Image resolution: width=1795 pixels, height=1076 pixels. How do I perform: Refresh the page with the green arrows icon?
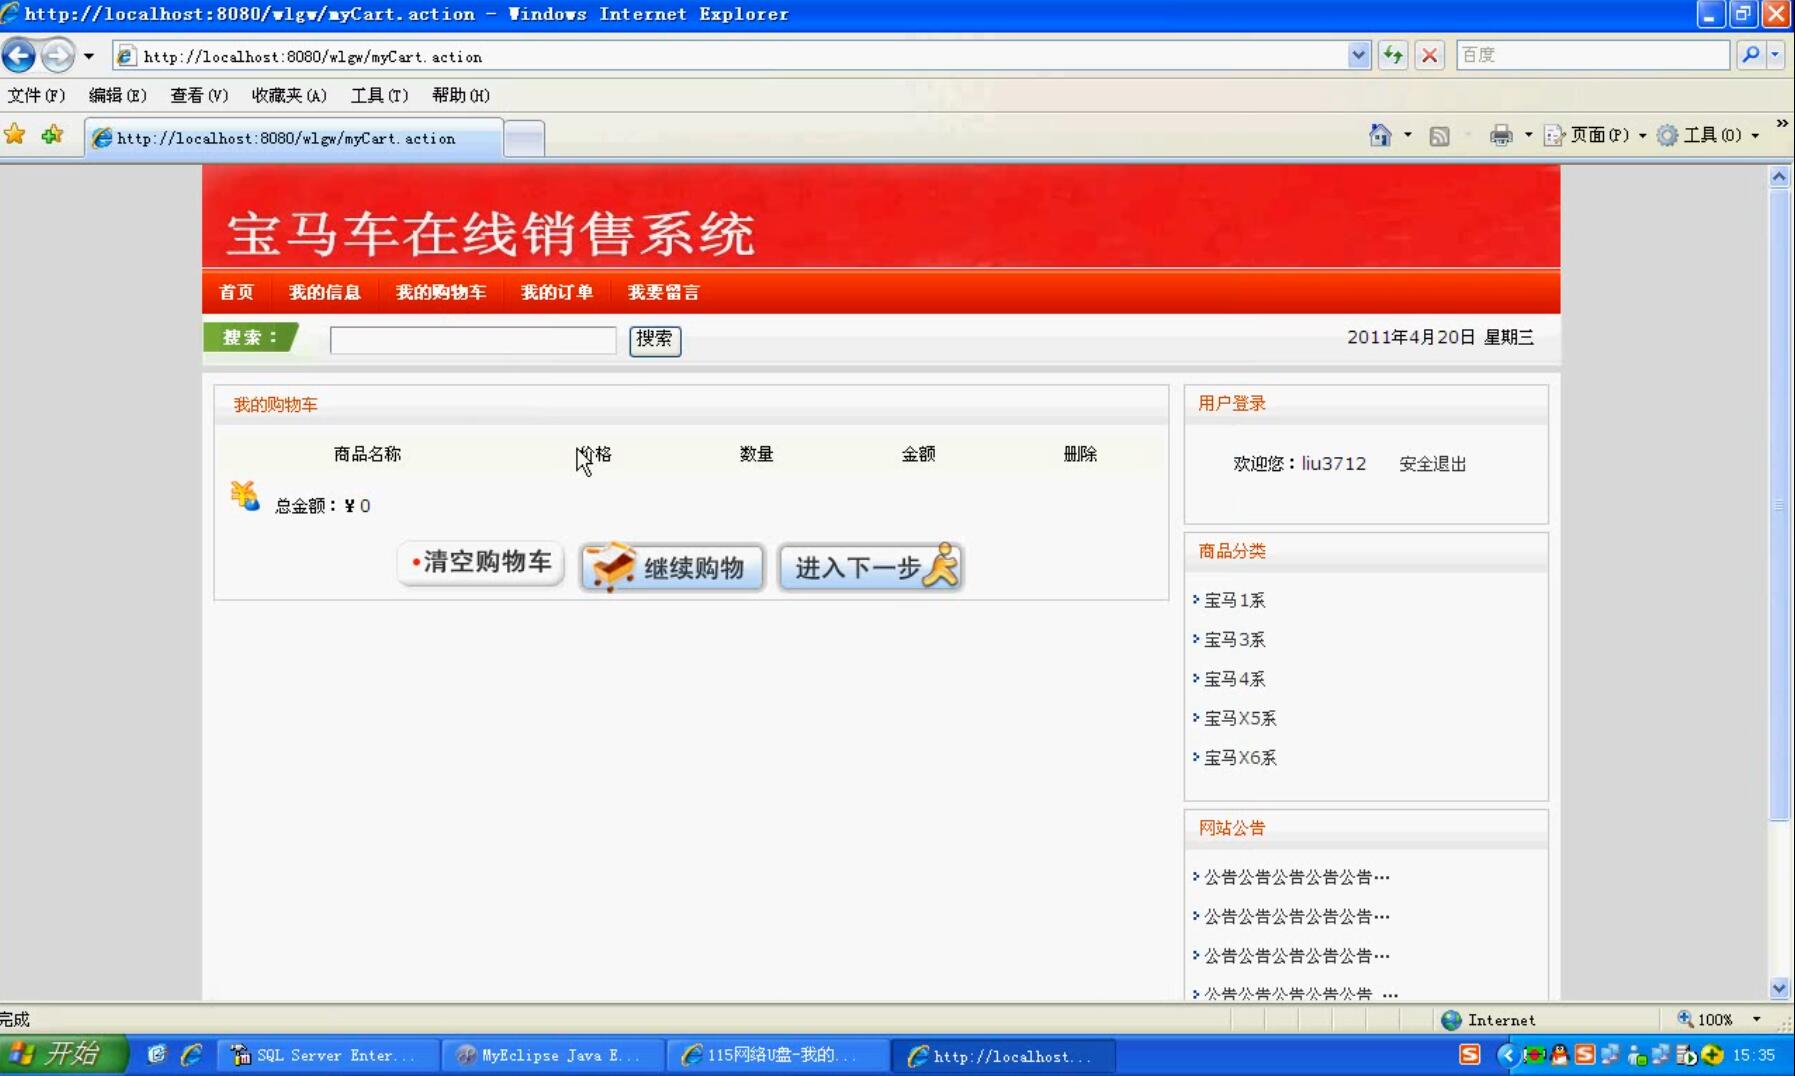[1393, 56]
